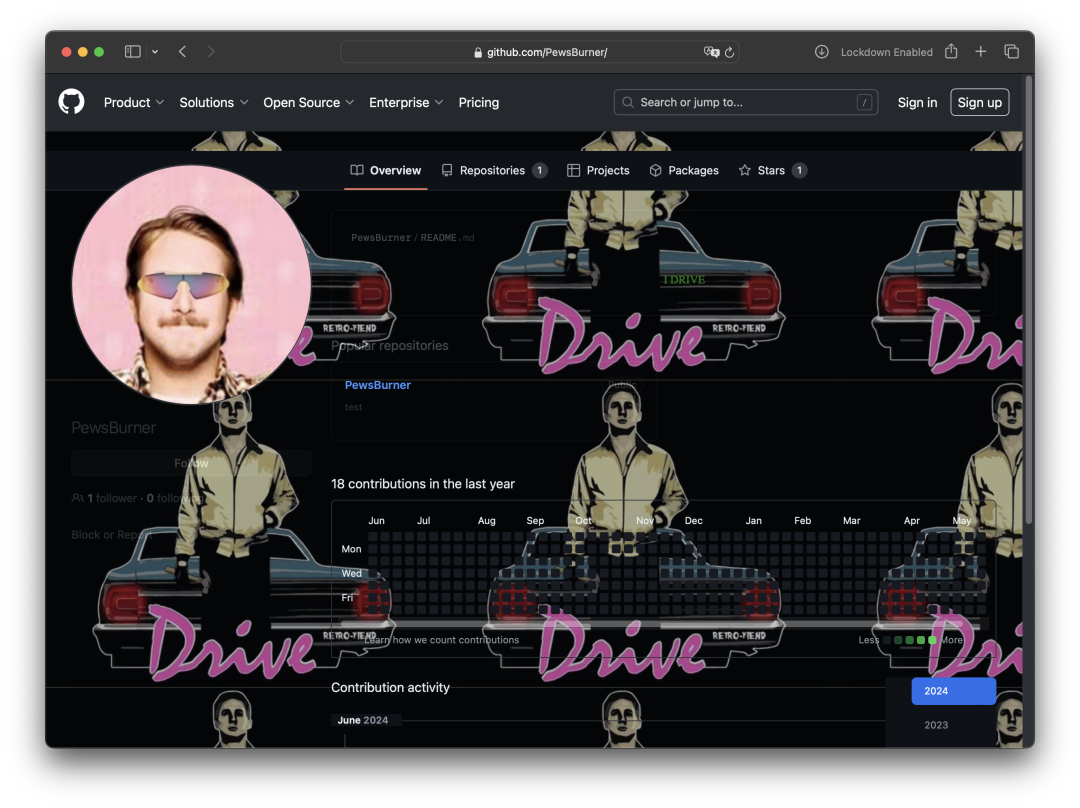1080x808 pixels.
Task: Click the Sign up button
Action: (x=979, y=102)
